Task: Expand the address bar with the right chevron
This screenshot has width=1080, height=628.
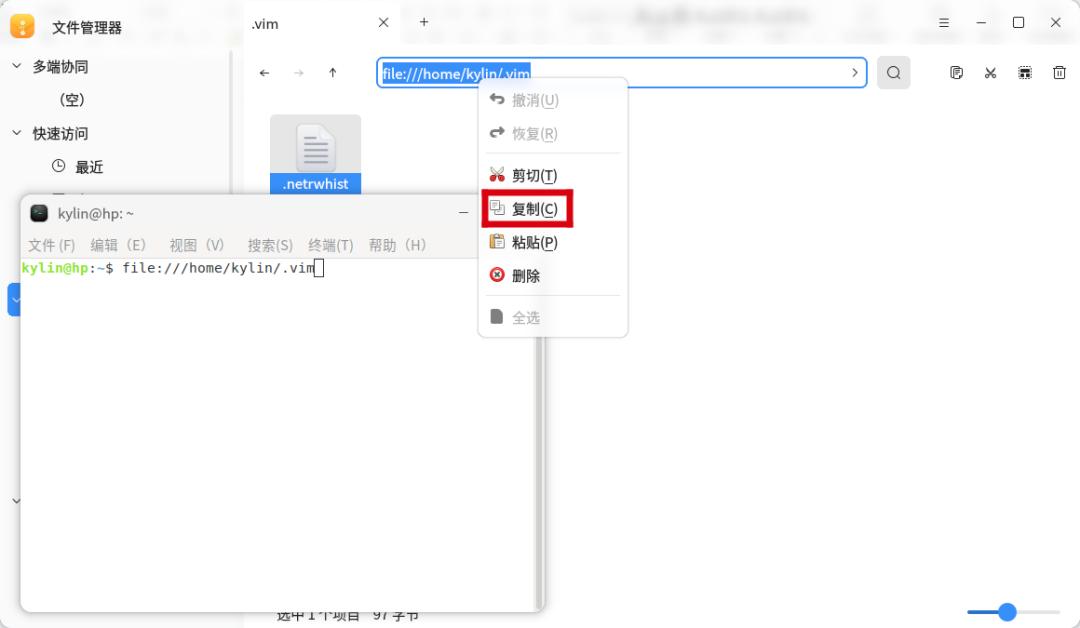Action: [854, 72]
